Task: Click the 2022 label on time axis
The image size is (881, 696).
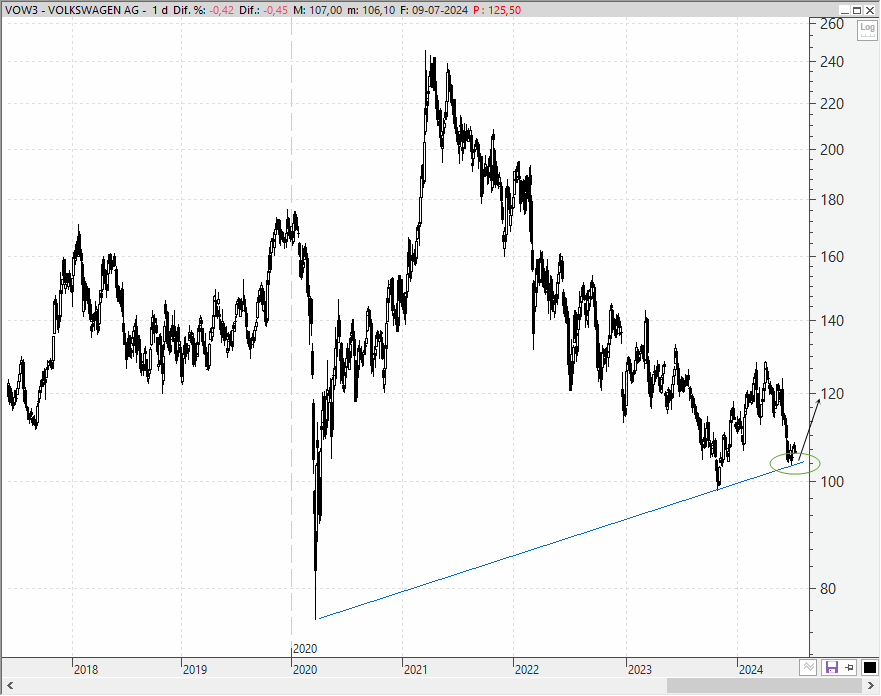Action: [526, 670]
